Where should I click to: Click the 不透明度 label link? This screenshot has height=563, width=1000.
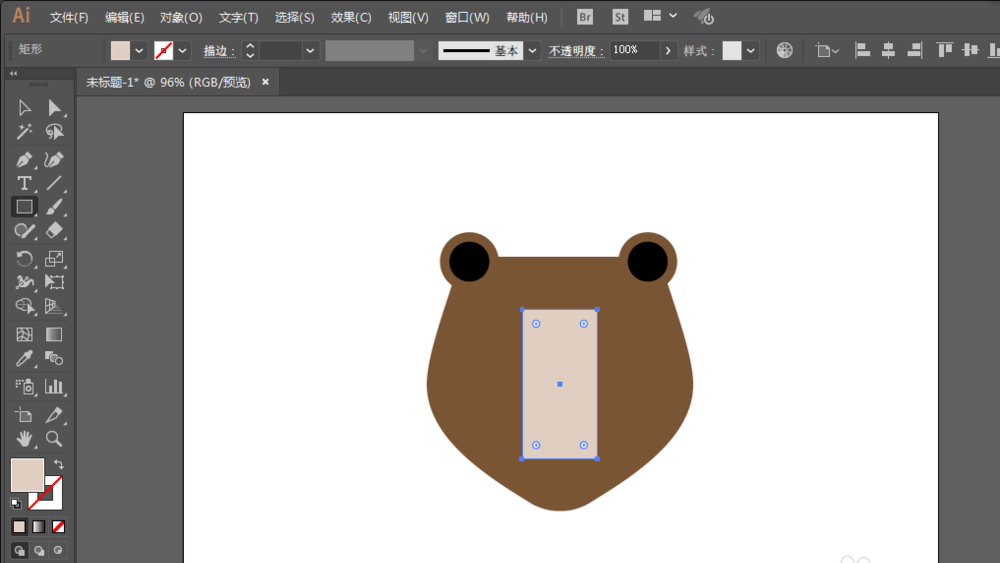pyautogui.click(x=577, y=50)
